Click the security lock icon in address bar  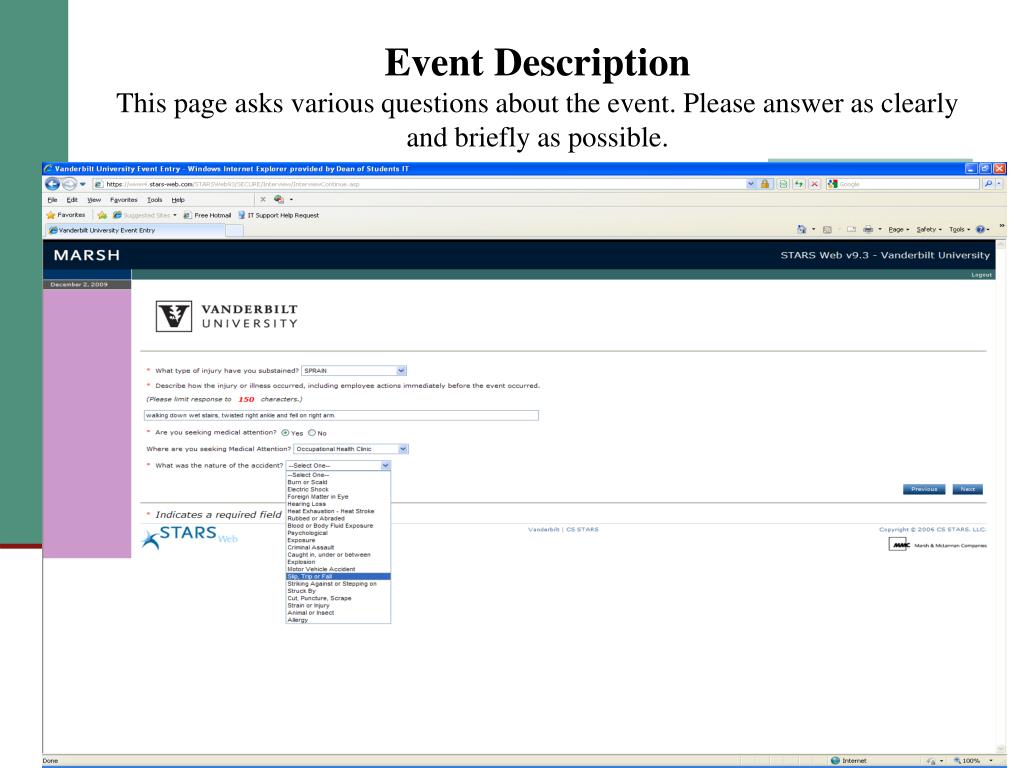[765, 184]
